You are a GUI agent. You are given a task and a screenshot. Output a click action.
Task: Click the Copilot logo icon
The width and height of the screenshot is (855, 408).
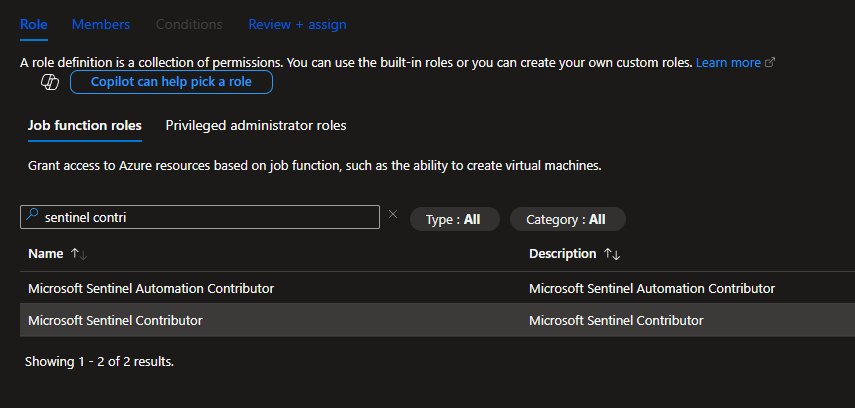pos(50,82)
